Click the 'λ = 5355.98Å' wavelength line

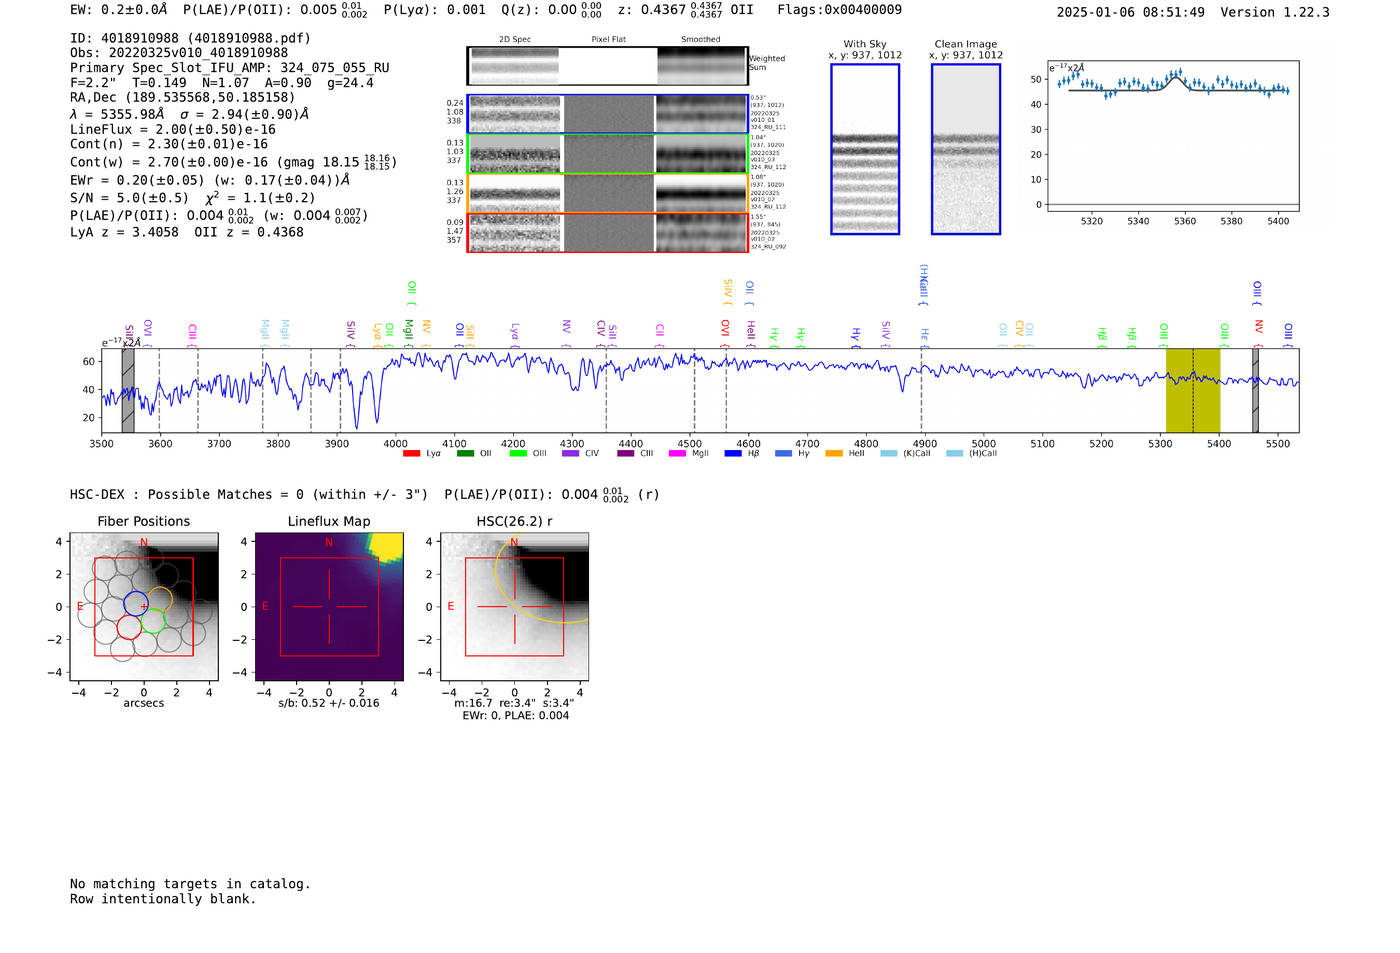pos(190,114)
